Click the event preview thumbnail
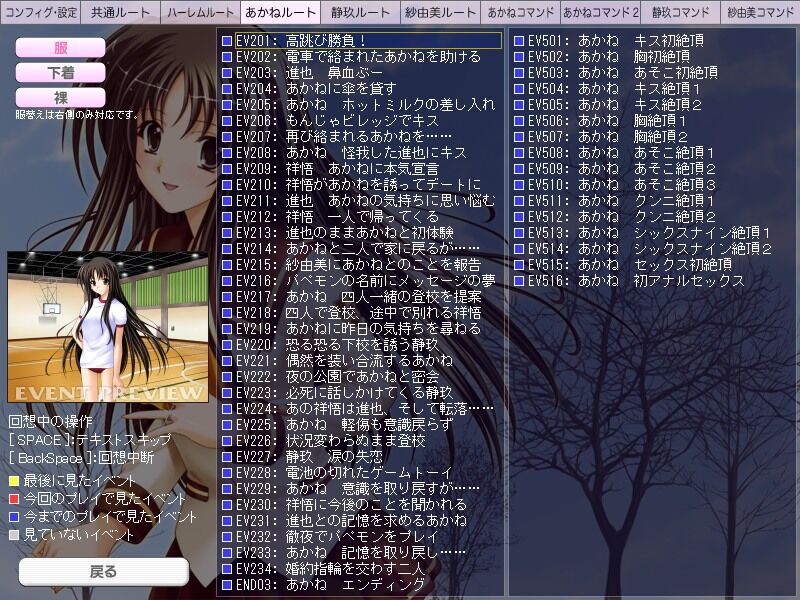 click(x=108, y=327)
